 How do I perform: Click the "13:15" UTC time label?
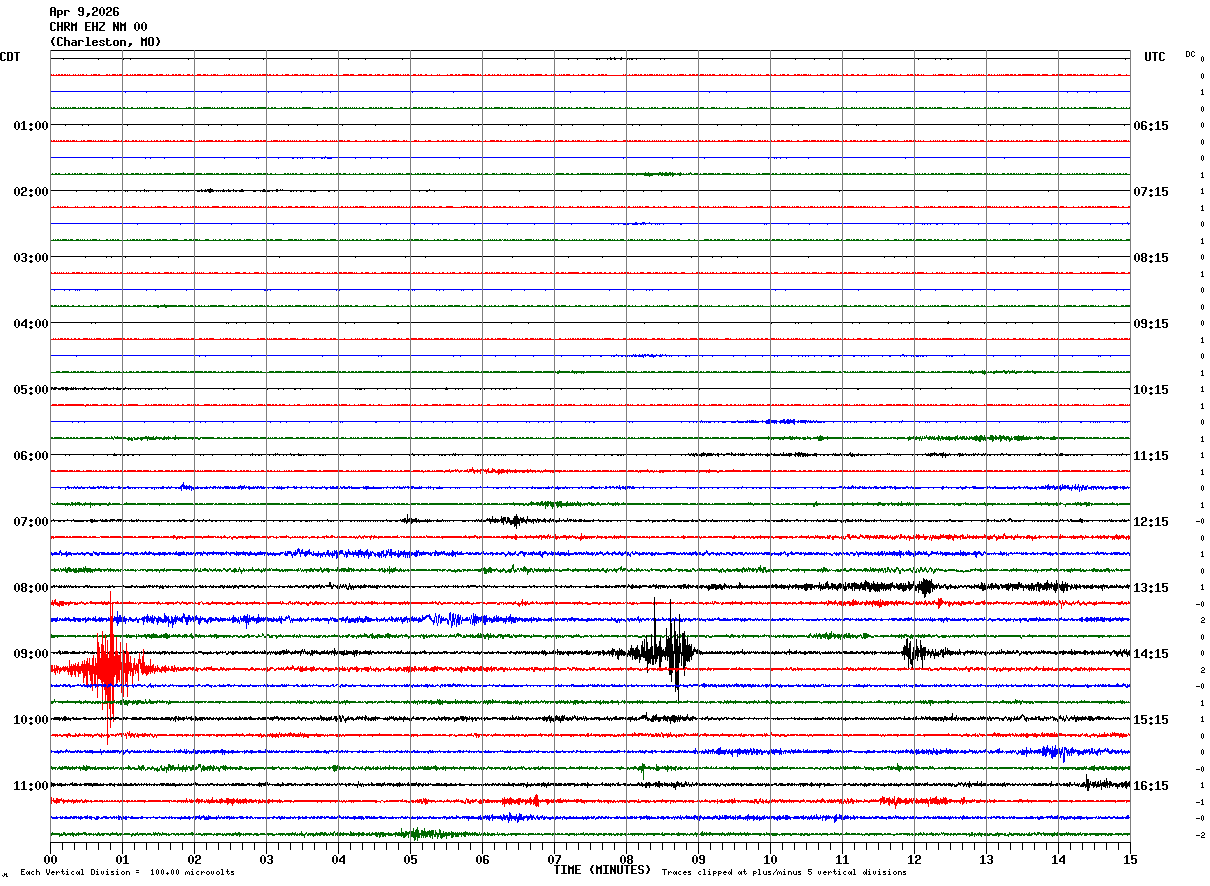point(1151,588)
